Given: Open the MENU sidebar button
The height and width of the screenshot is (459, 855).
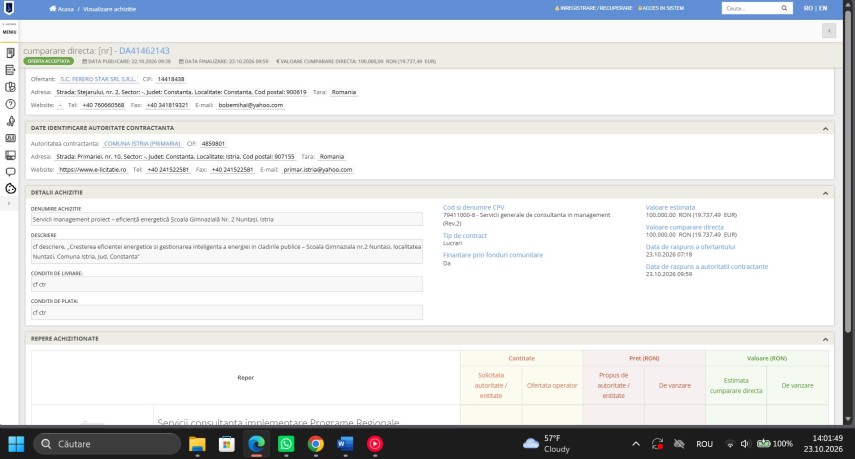Looking at the screenshot, I should (9, 32).
